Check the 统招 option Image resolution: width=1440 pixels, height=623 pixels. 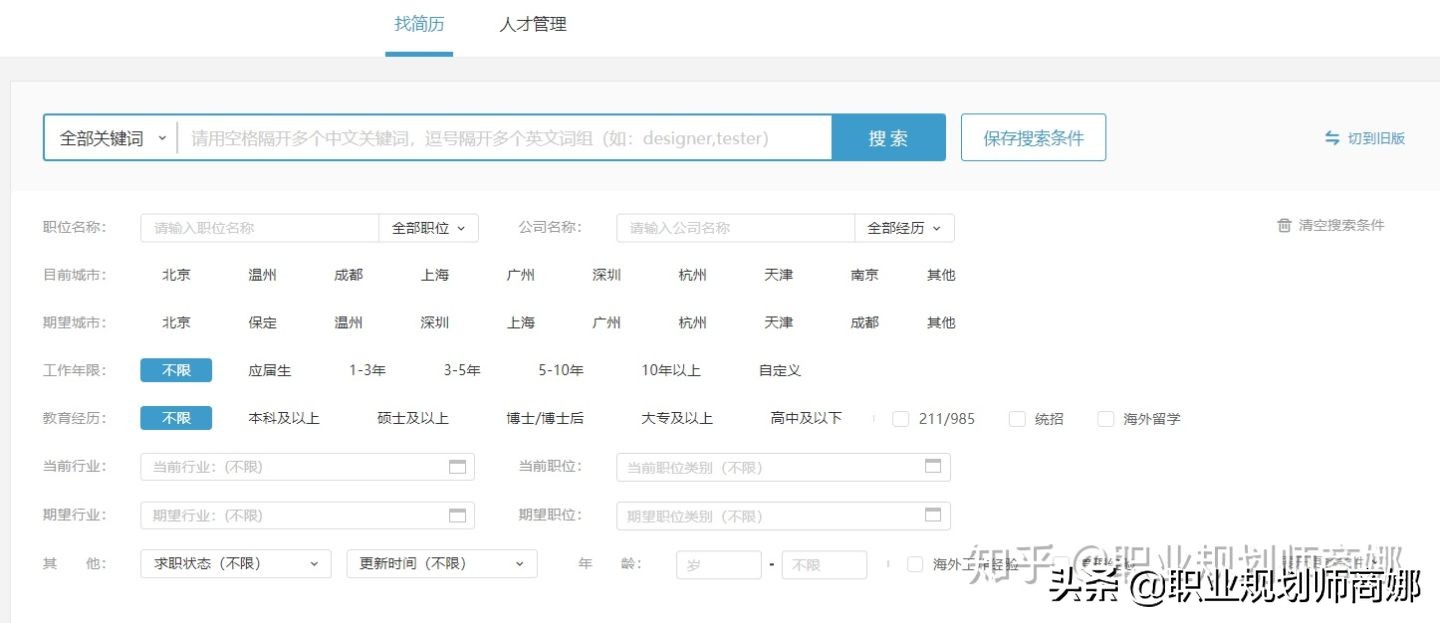pyautogui.click(x=1017, y=419)
